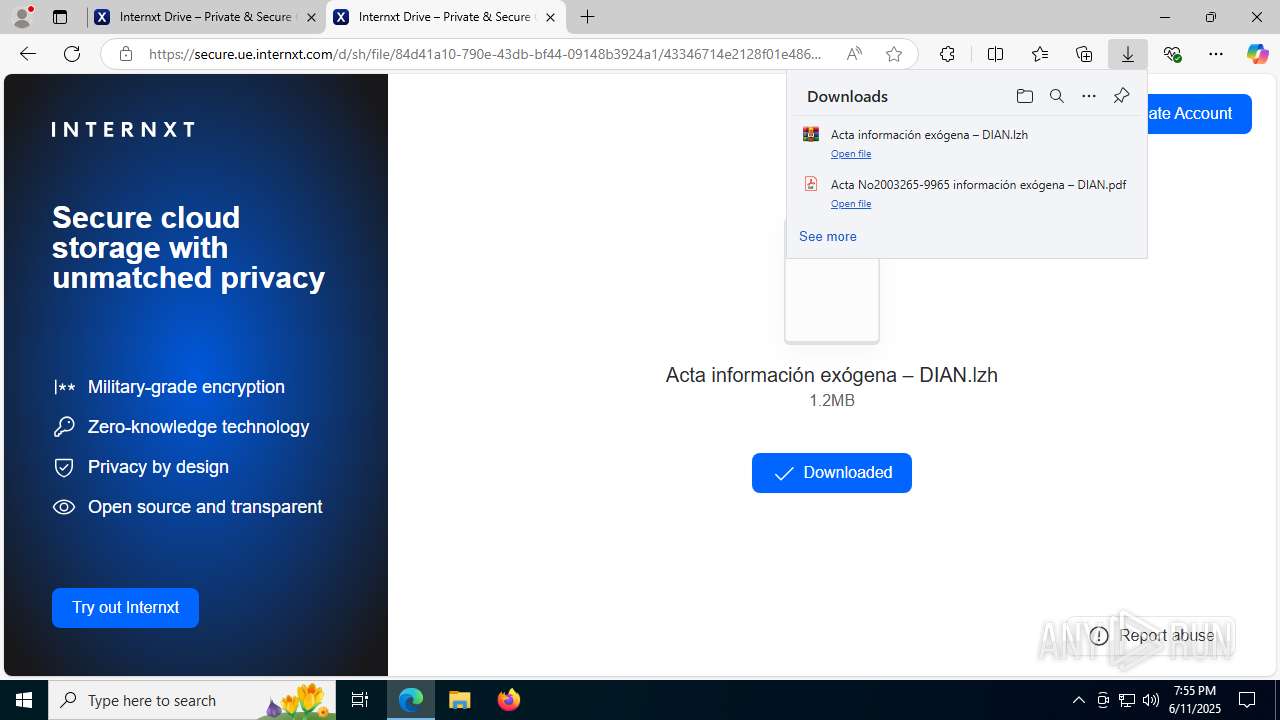Click 'Acta información exógena – DIAN.lzh' download entry
The width and height of the screenshot is (1280, 720).
point(966,143)
